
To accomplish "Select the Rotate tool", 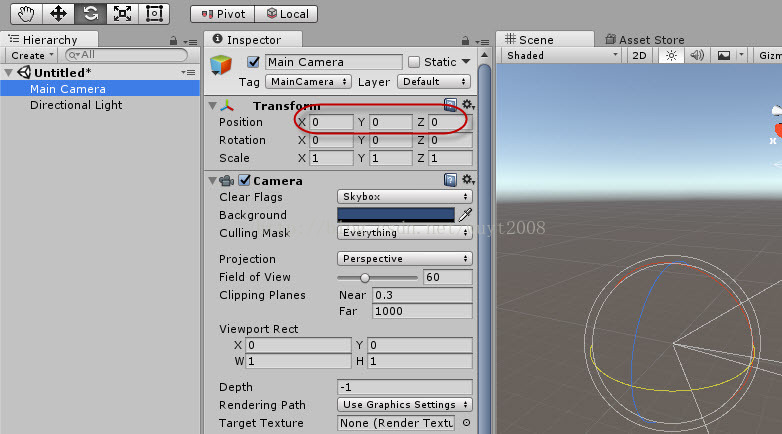I will (90, 13).
